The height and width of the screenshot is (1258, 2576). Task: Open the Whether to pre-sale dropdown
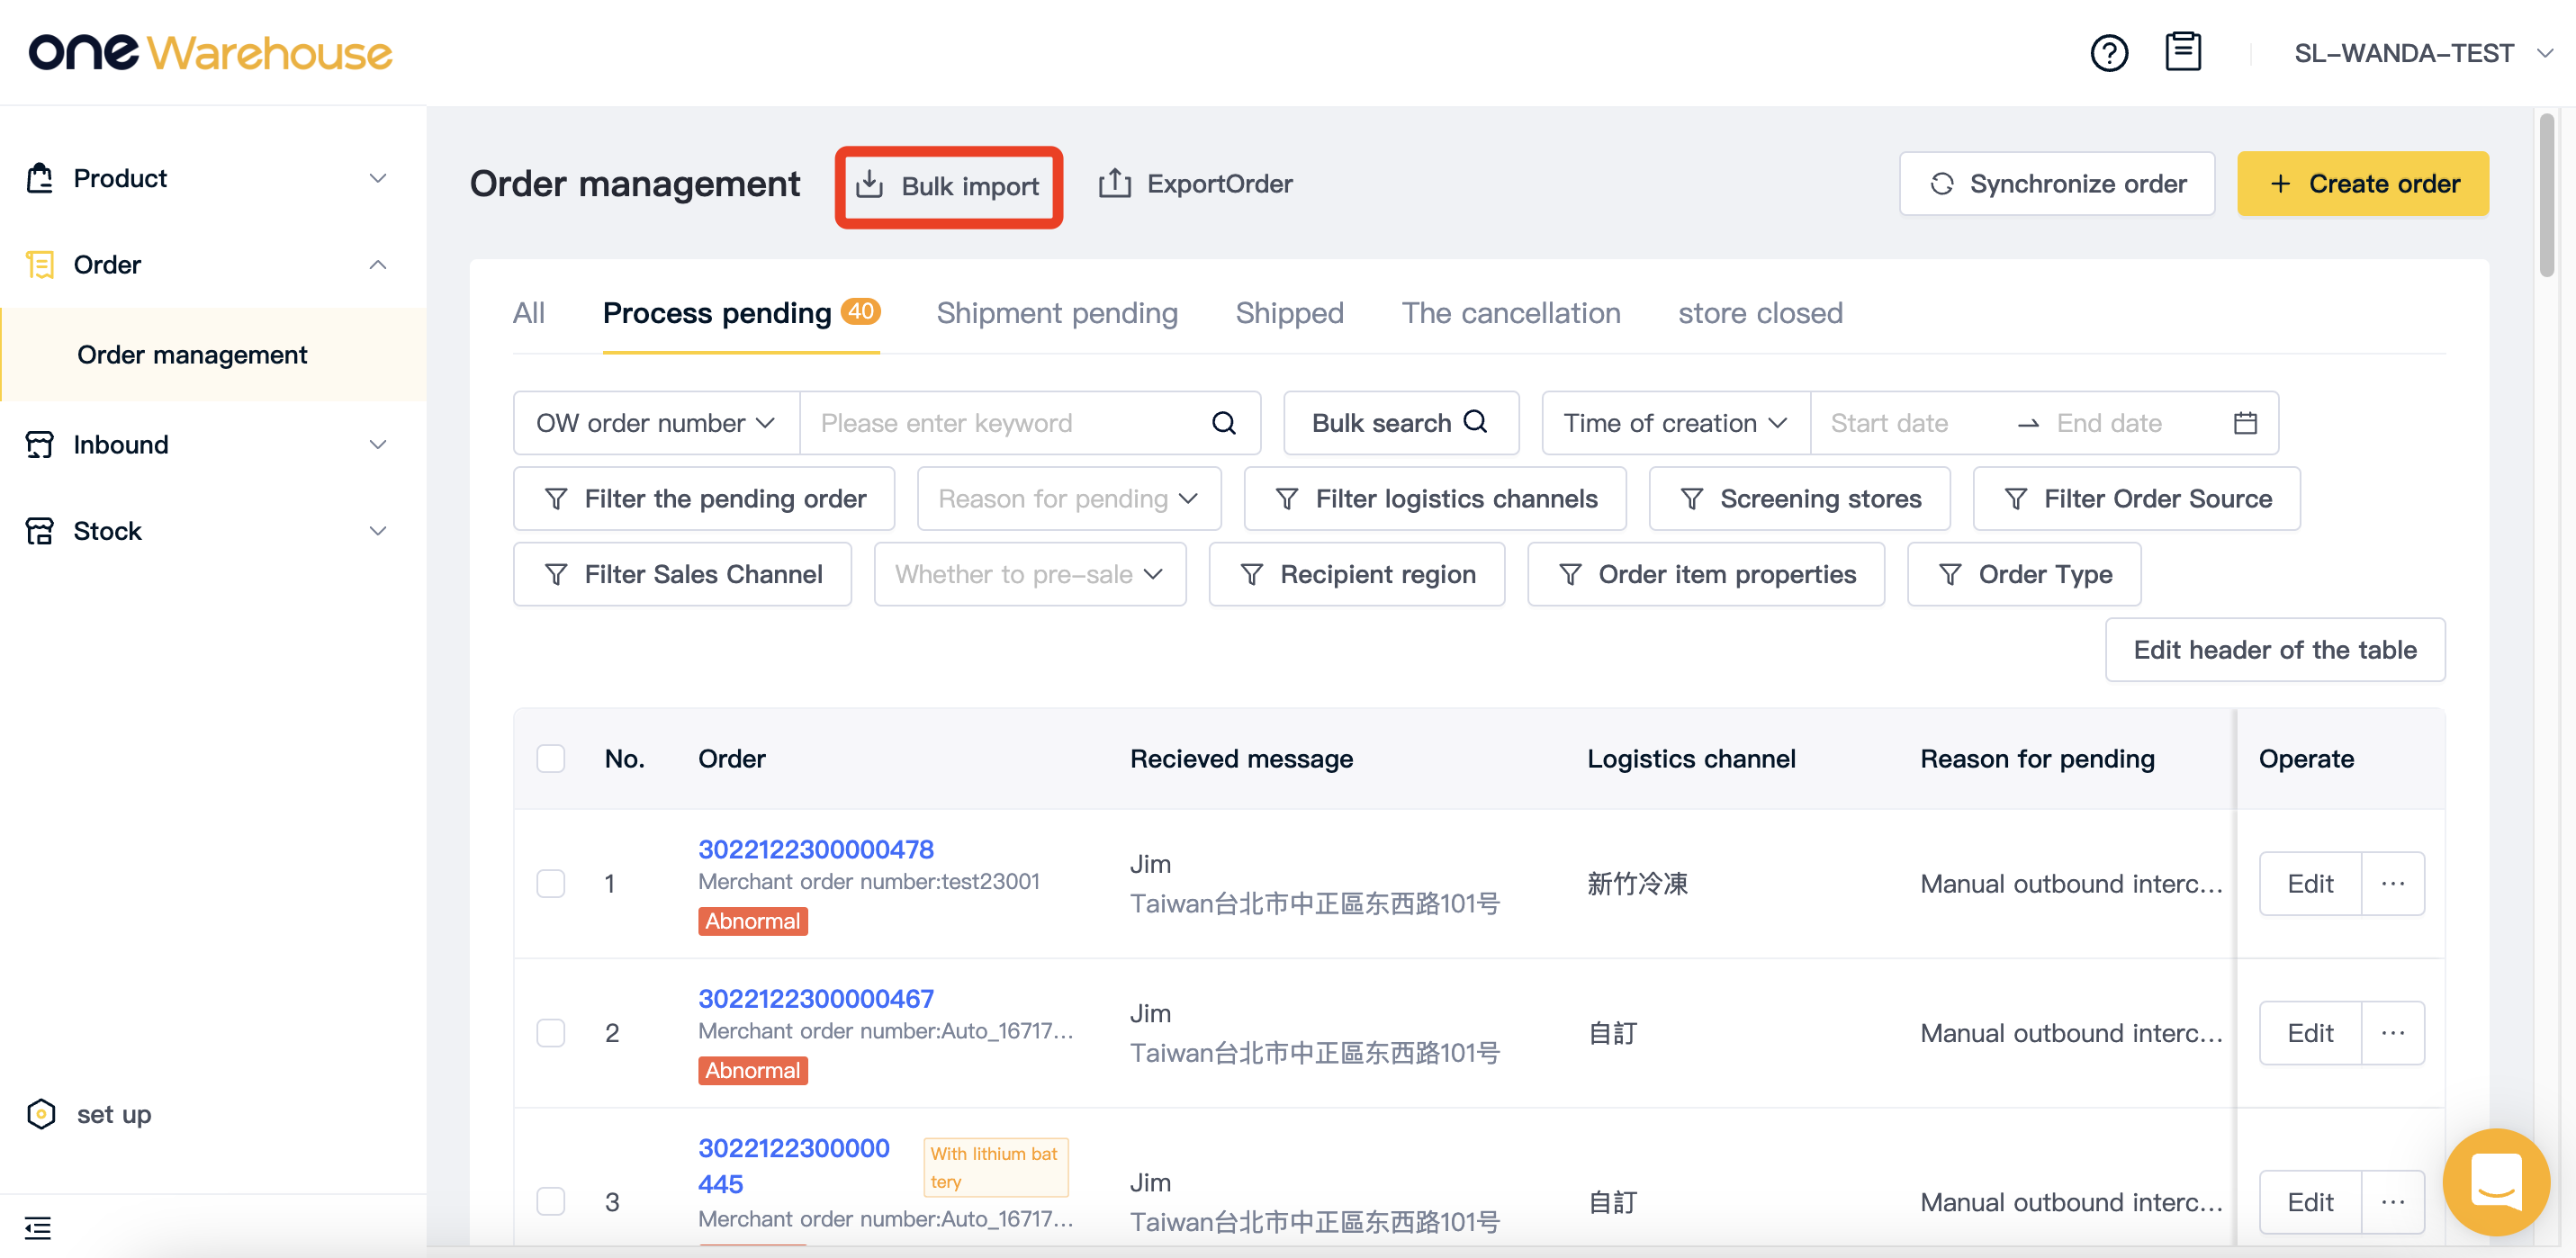coord(1030,575)
